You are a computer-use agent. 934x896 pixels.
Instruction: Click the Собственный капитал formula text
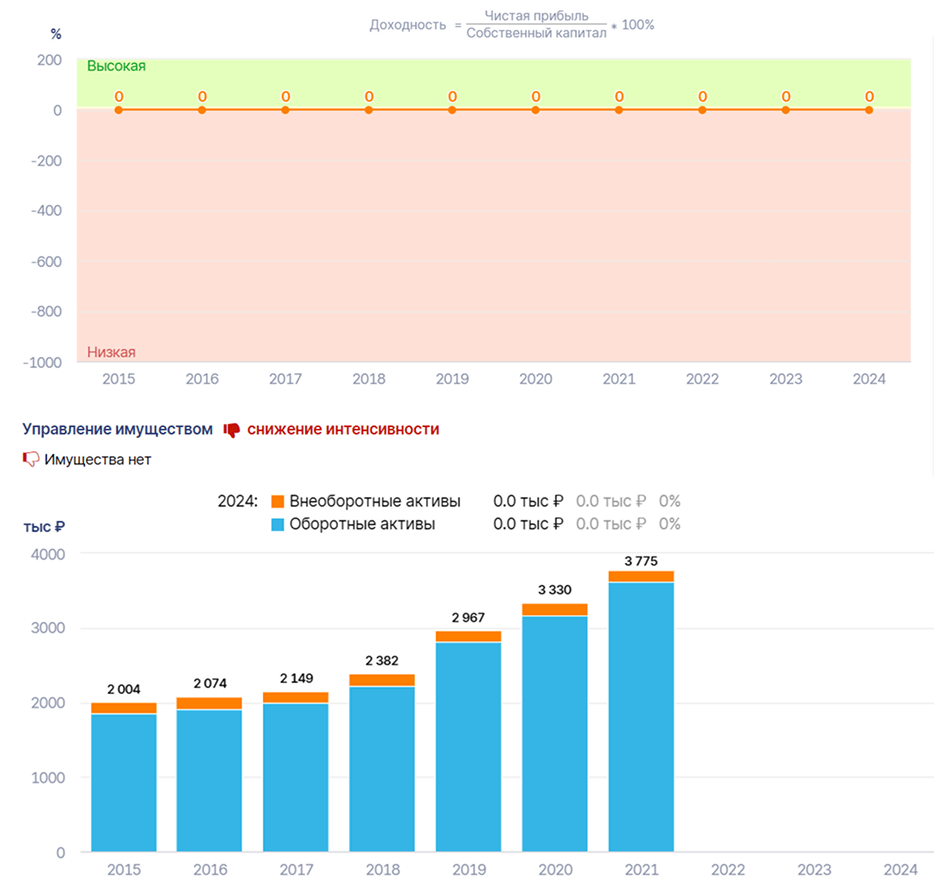(x=536, y=33)
